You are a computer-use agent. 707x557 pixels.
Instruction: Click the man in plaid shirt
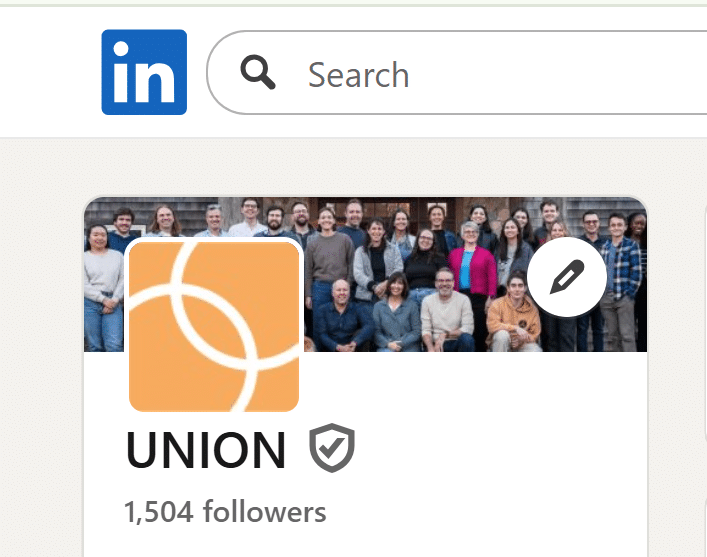pyautogui.click(x=620, y=275)
